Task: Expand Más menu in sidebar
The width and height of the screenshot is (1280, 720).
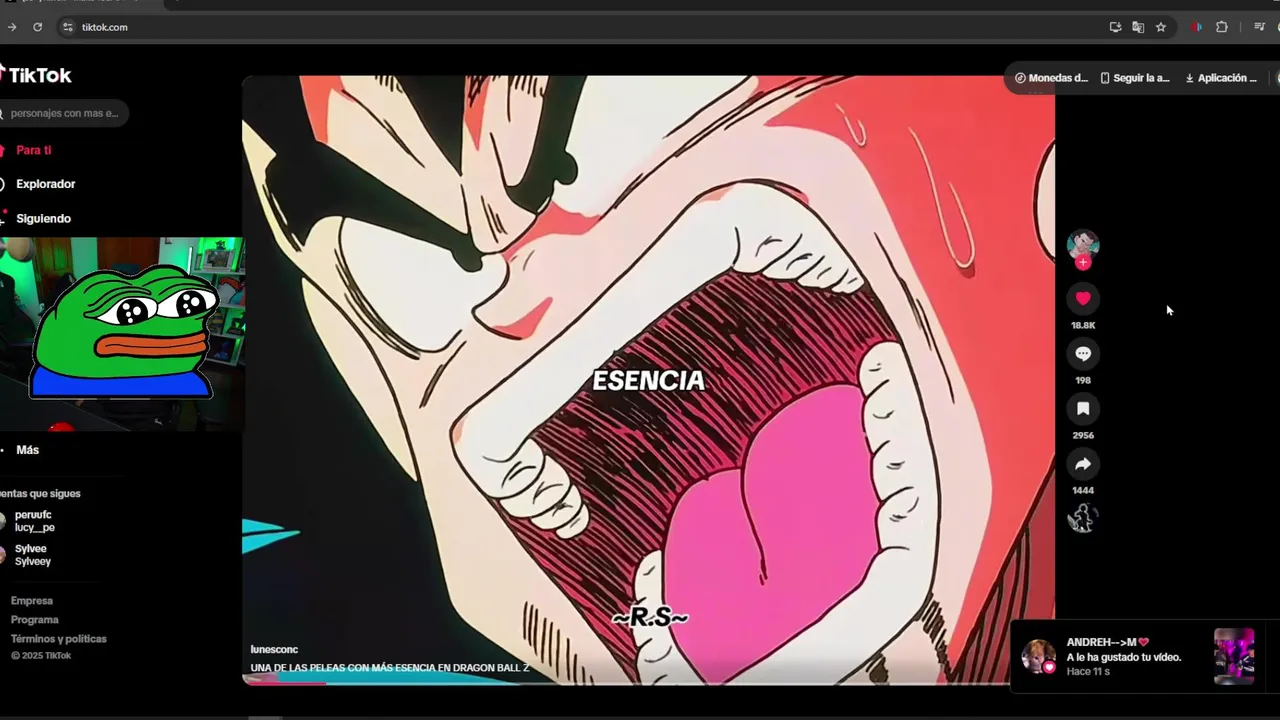Action: coord(27,450)
